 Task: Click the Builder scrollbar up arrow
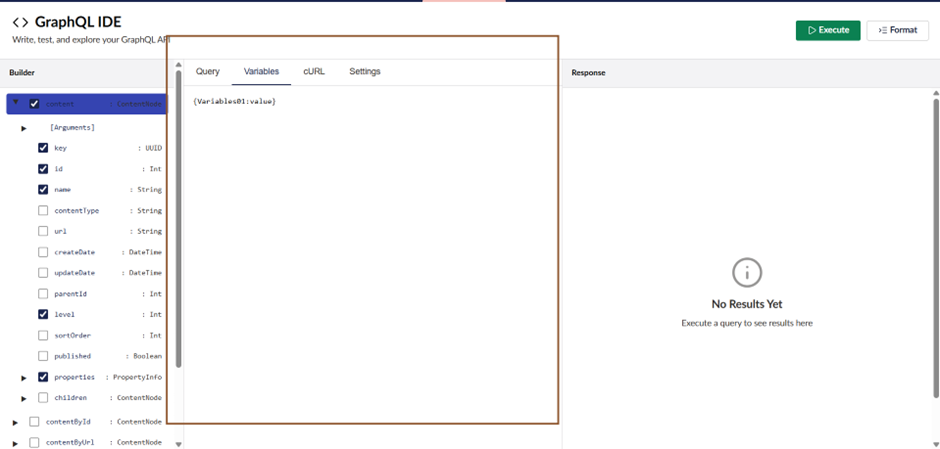pos(178,64)
